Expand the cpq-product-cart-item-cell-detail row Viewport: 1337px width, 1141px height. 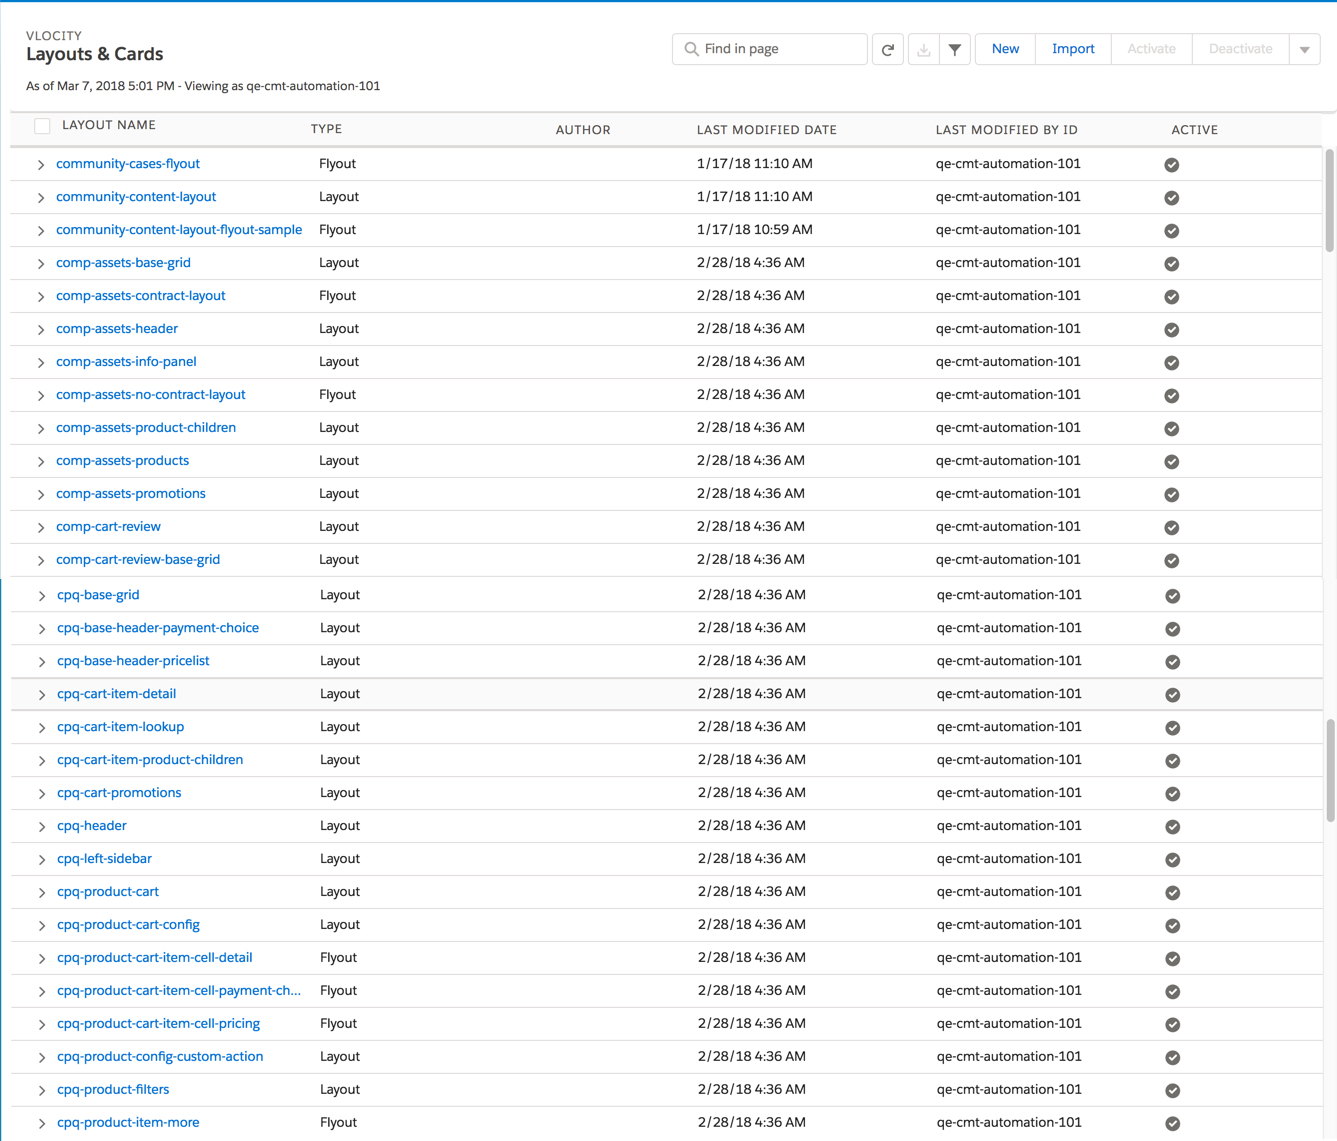click(x=42, y=959)
